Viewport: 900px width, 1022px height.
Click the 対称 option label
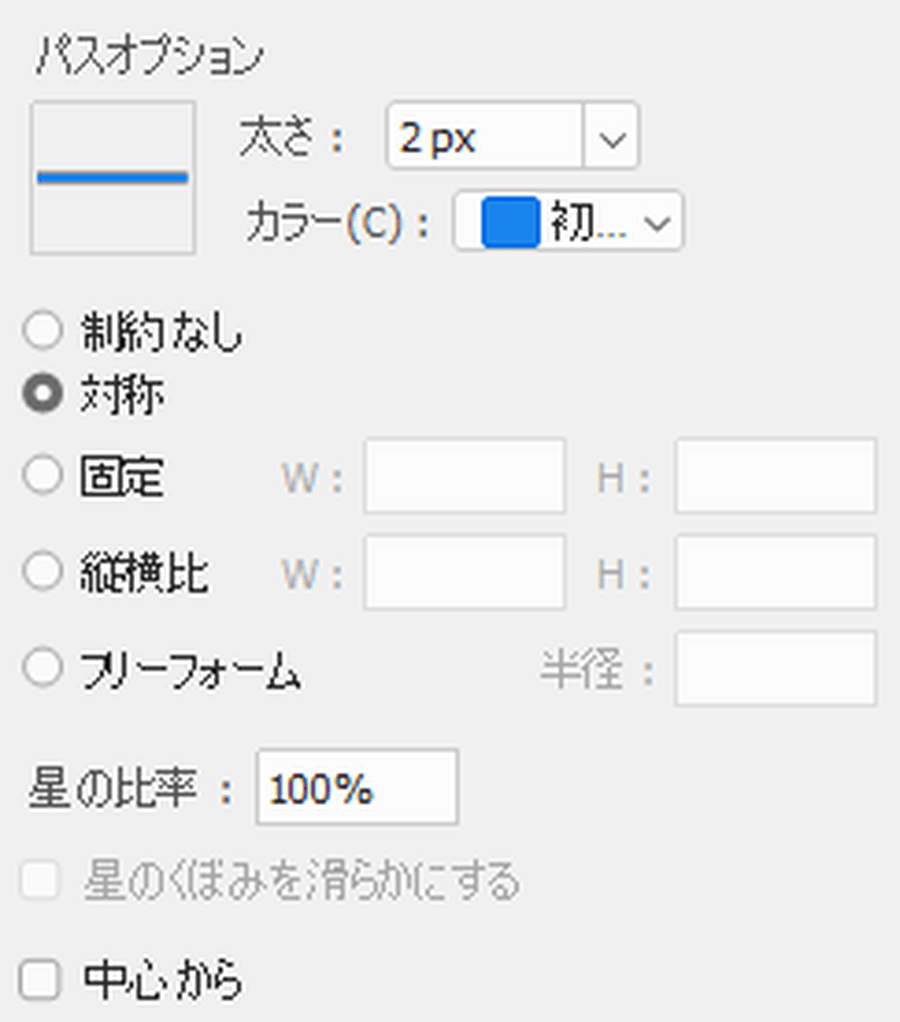[122, 394]
